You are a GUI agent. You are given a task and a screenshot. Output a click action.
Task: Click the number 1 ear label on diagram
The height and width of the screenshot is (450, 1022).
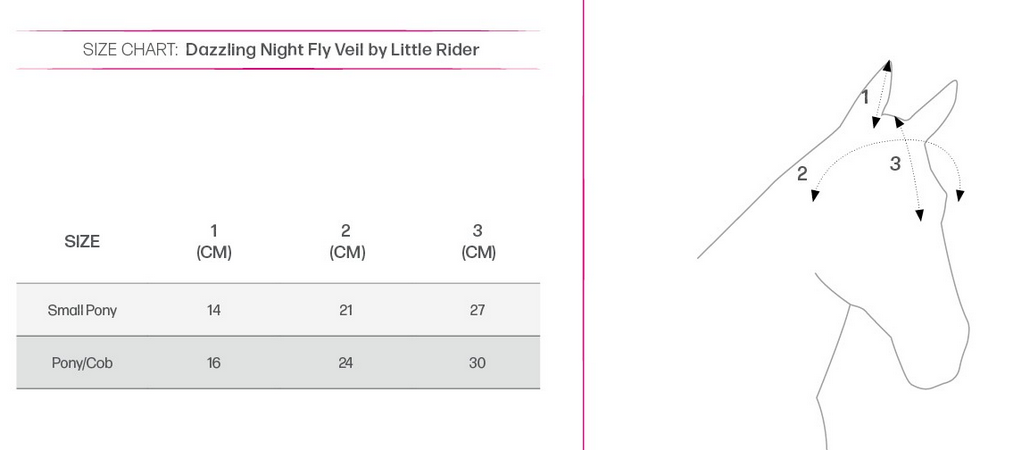point(866,98)
